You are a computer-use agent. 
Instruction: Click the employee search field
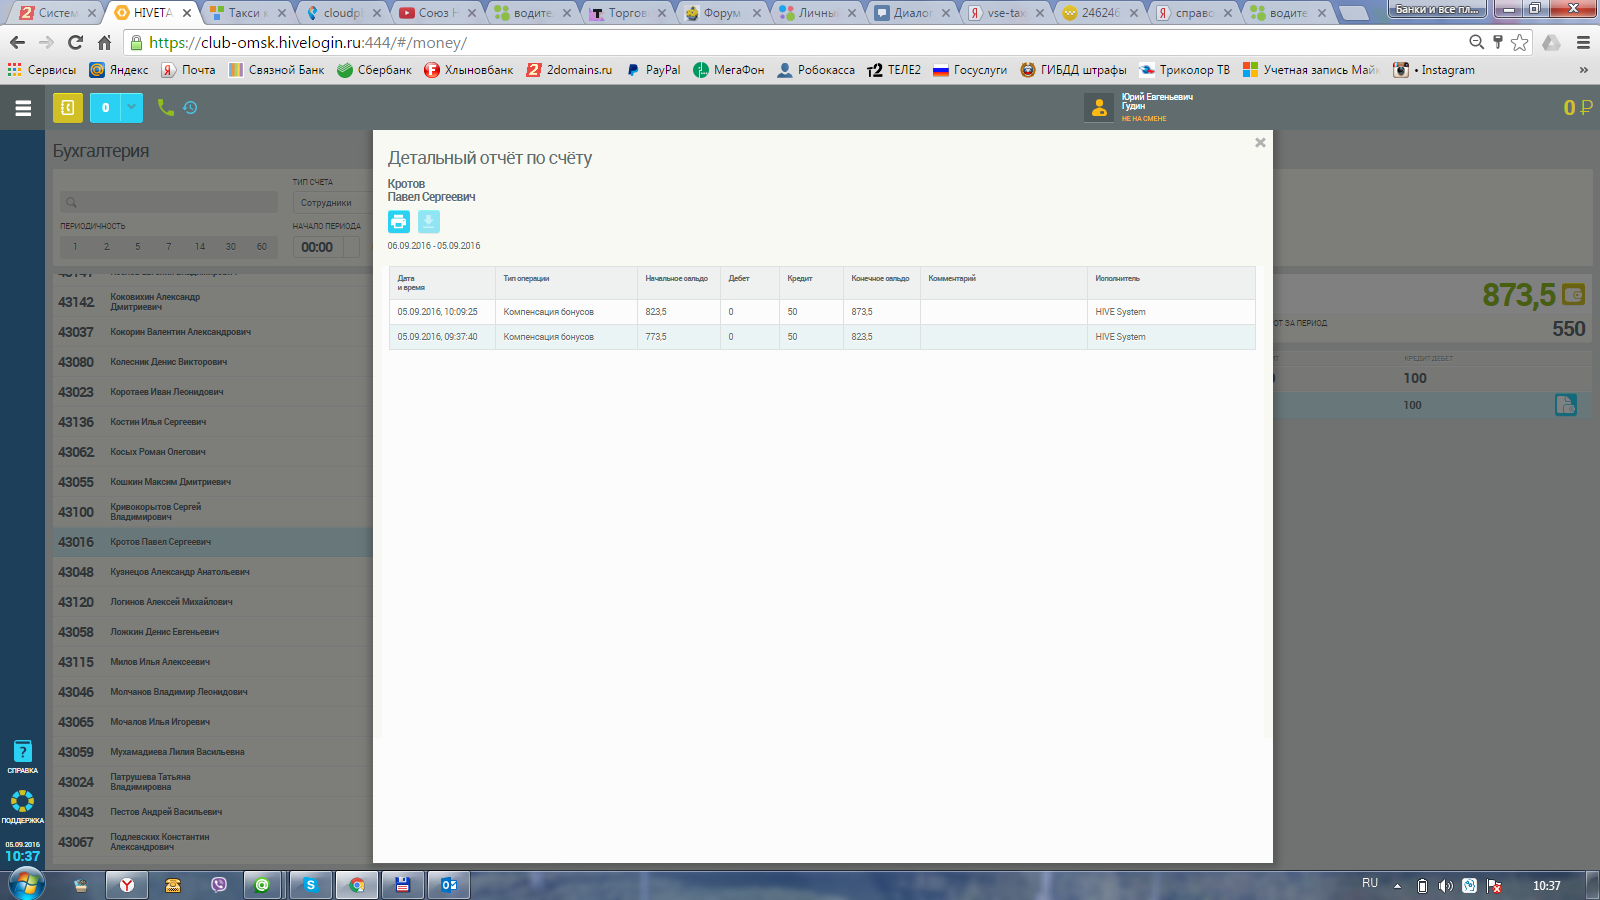click(168, 202)
